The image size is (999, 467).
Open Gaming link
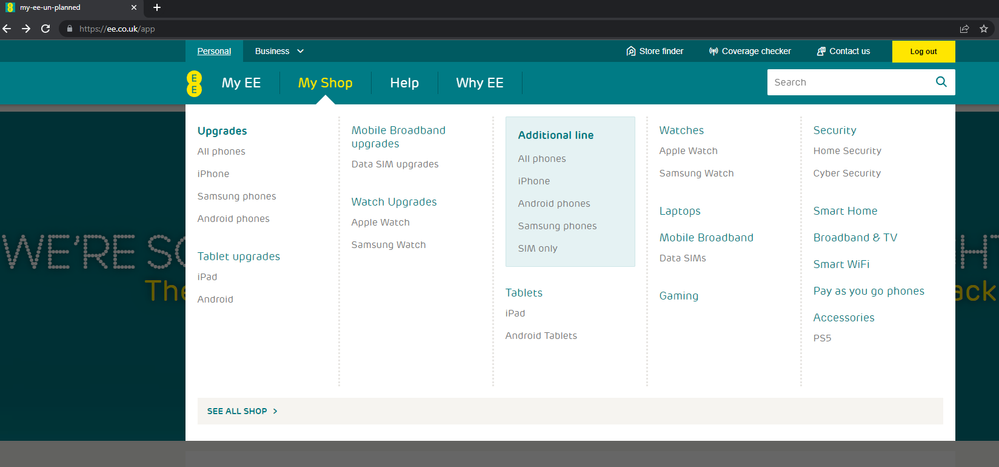[x=679, y=296]
